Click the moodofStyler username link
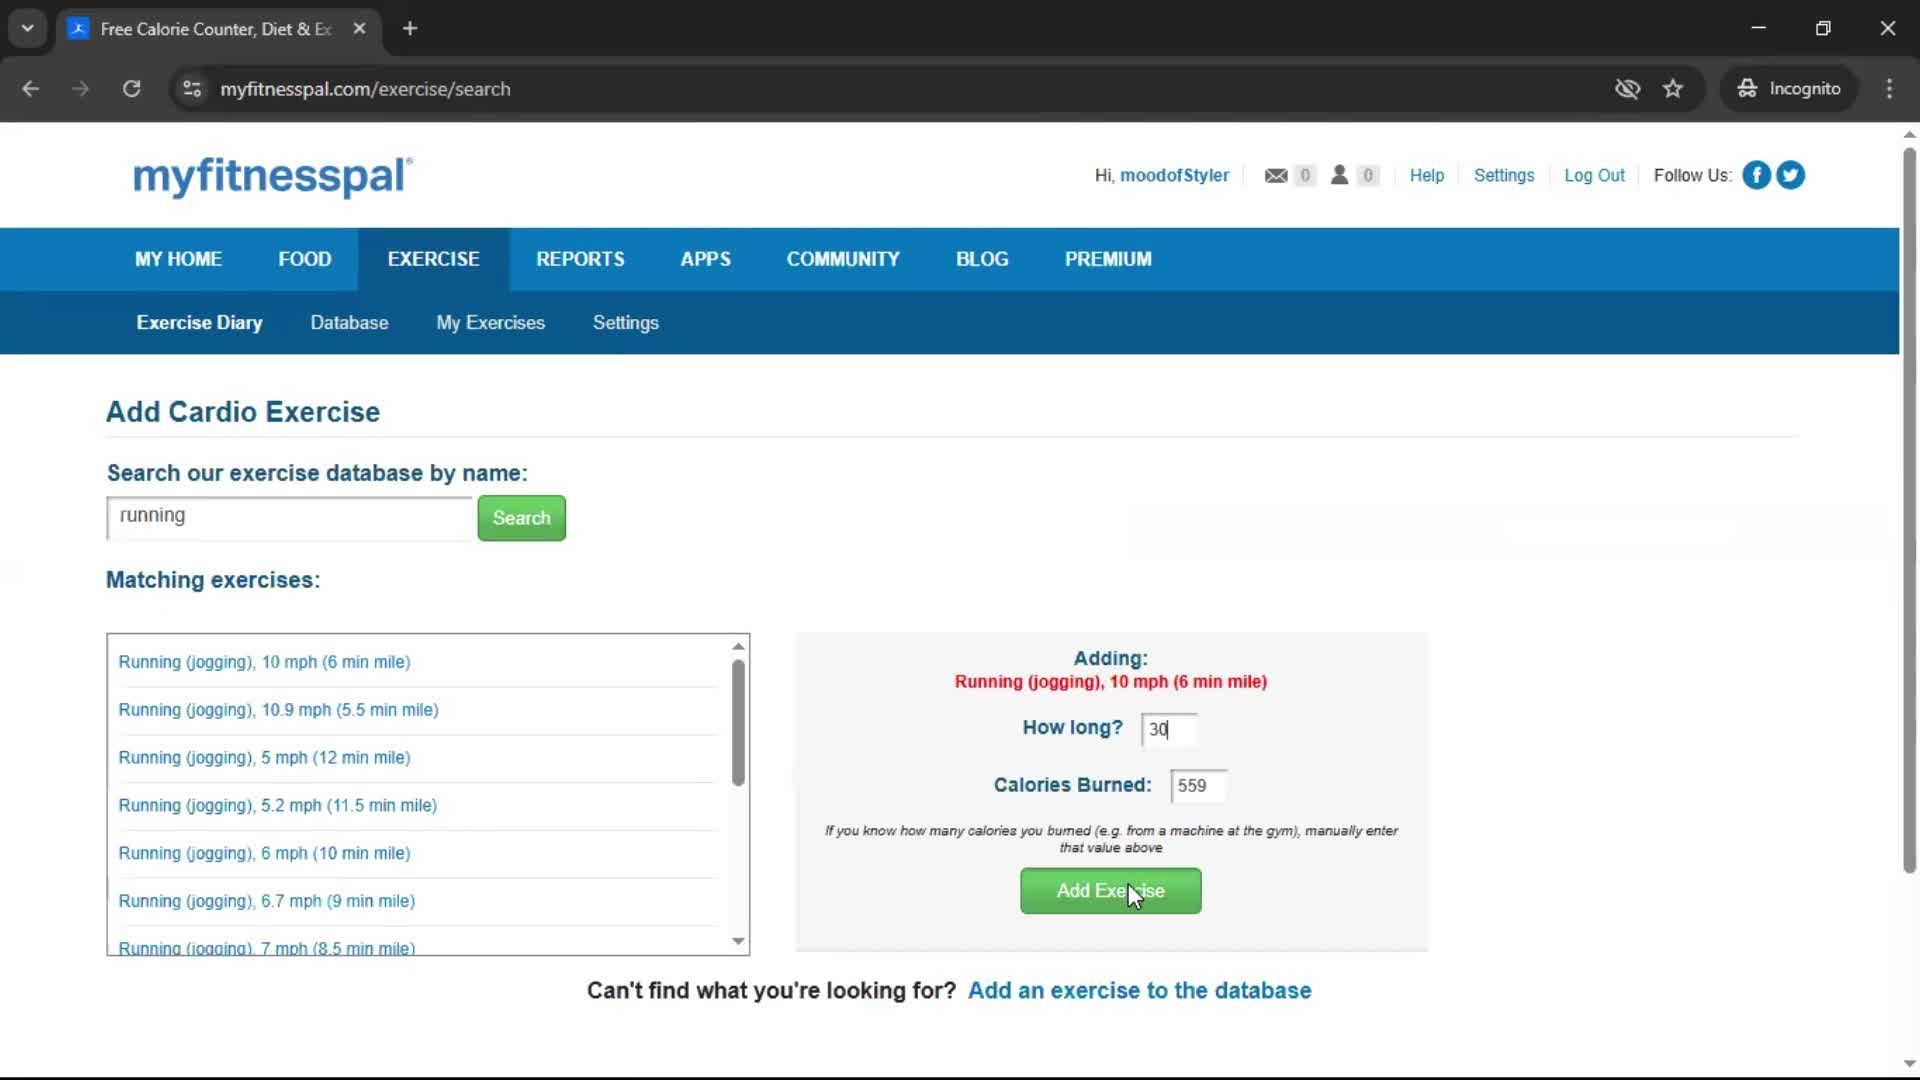 (x=1174, y=176)
